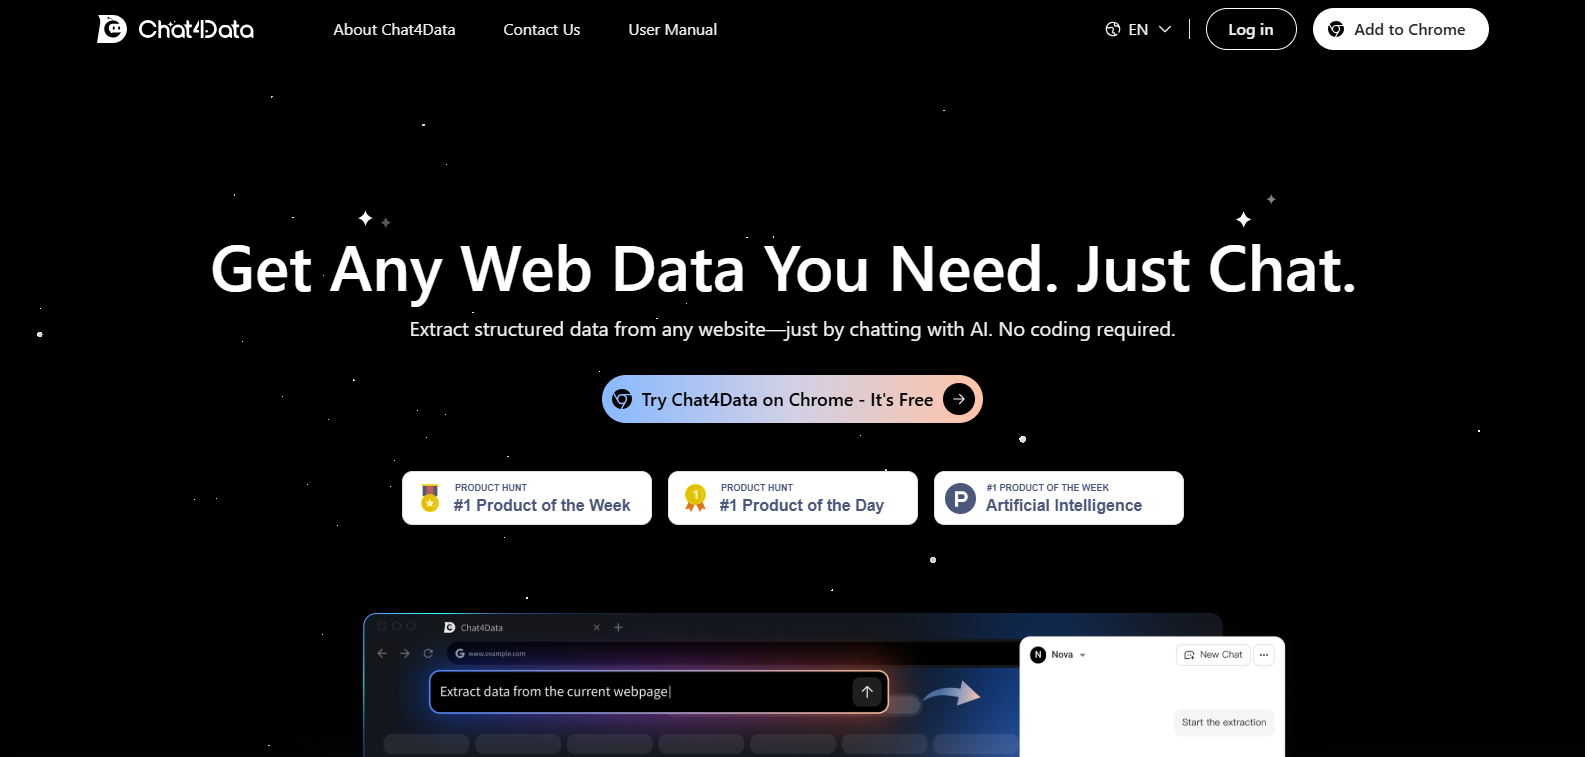Expand the Nova account dropdown
1587x757 pixels.
point(1082,655)
